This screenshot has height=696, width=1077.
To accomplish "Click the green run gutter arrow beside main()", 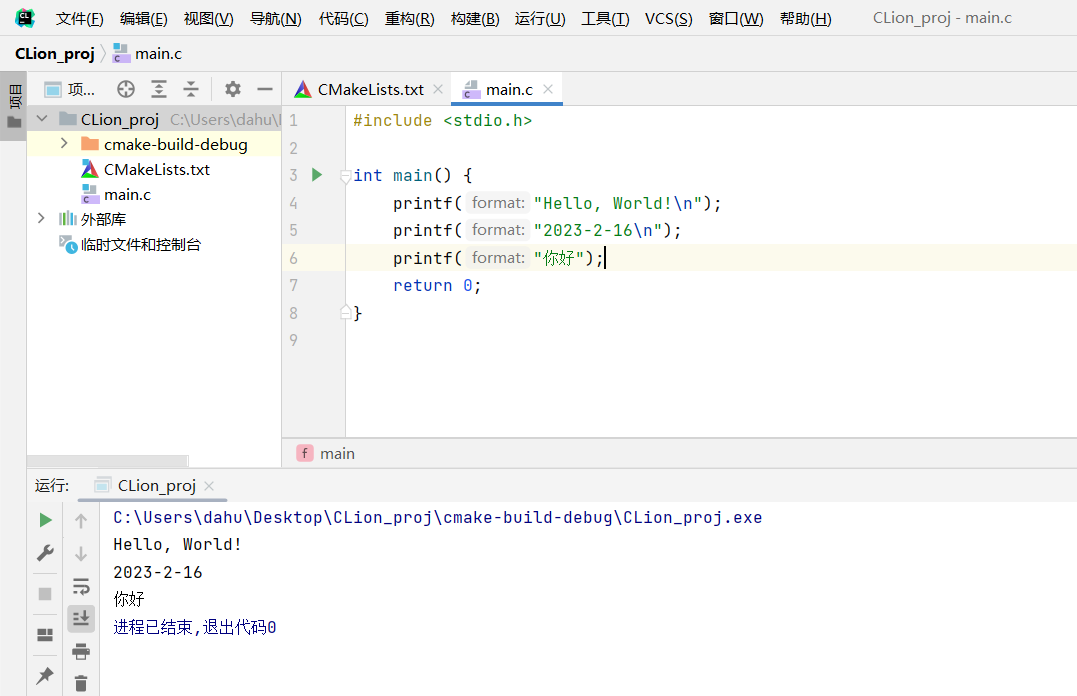I will 317,175.
